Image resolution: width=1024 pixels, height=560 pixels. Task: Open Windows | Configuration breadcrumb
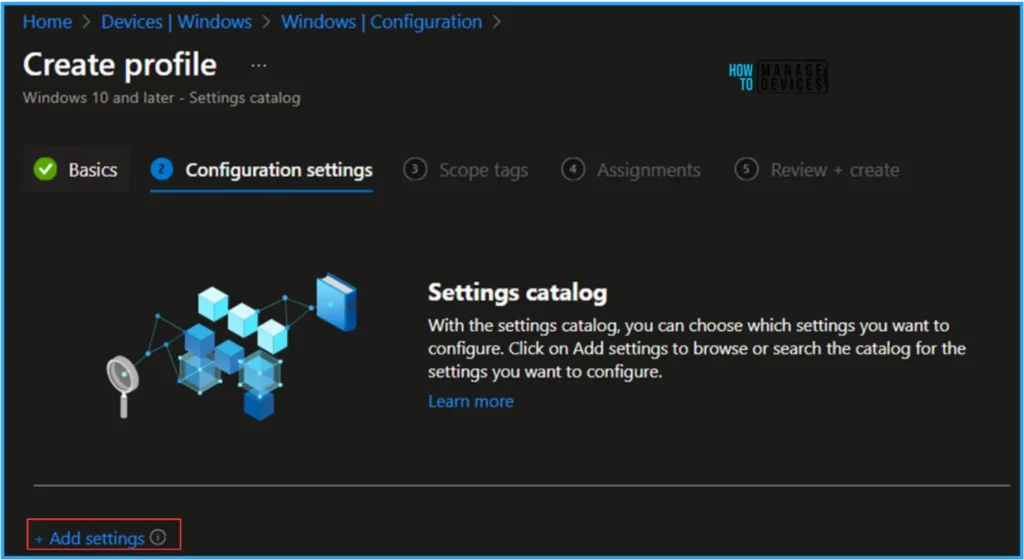pos(381,22)
